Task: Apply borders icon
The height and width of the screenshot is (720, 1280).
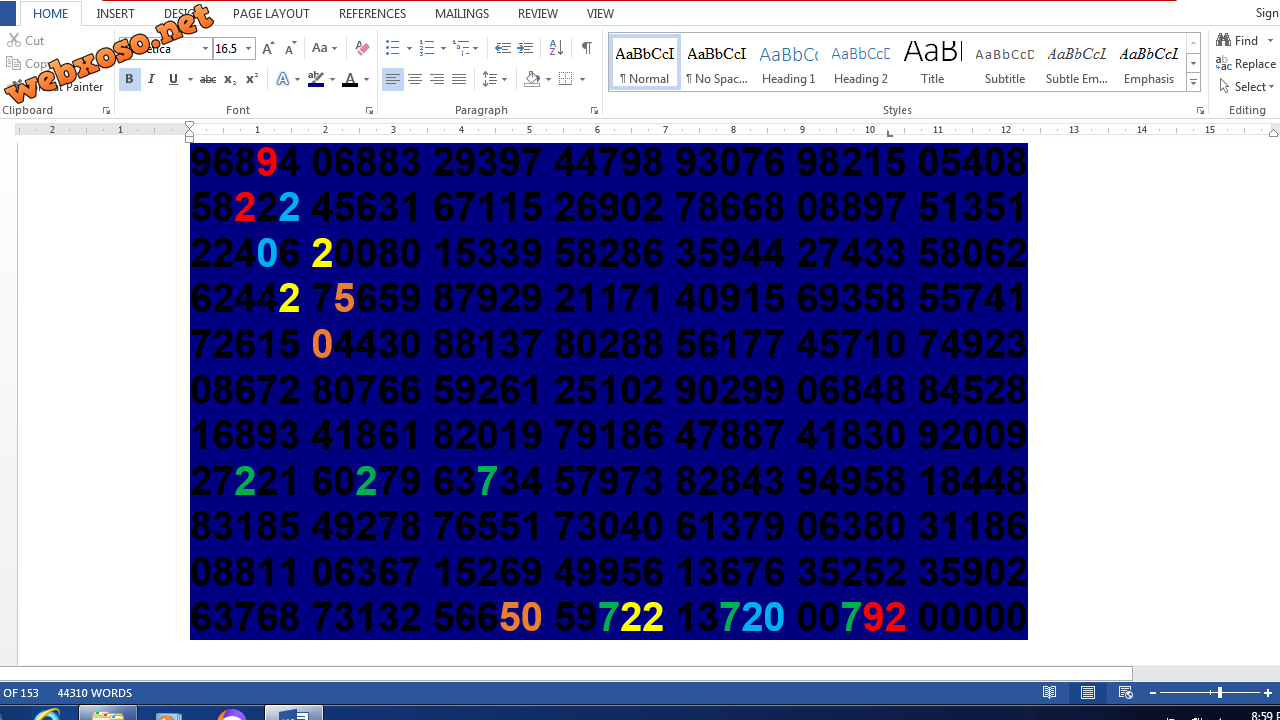Action: (566, 79)
